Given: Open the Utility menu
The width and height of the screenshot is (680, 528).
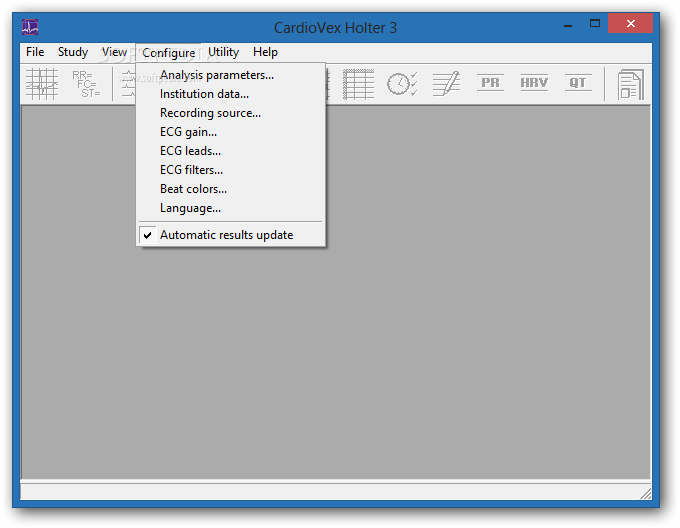Looking at the screenshot, I should (x=223, y=52).
